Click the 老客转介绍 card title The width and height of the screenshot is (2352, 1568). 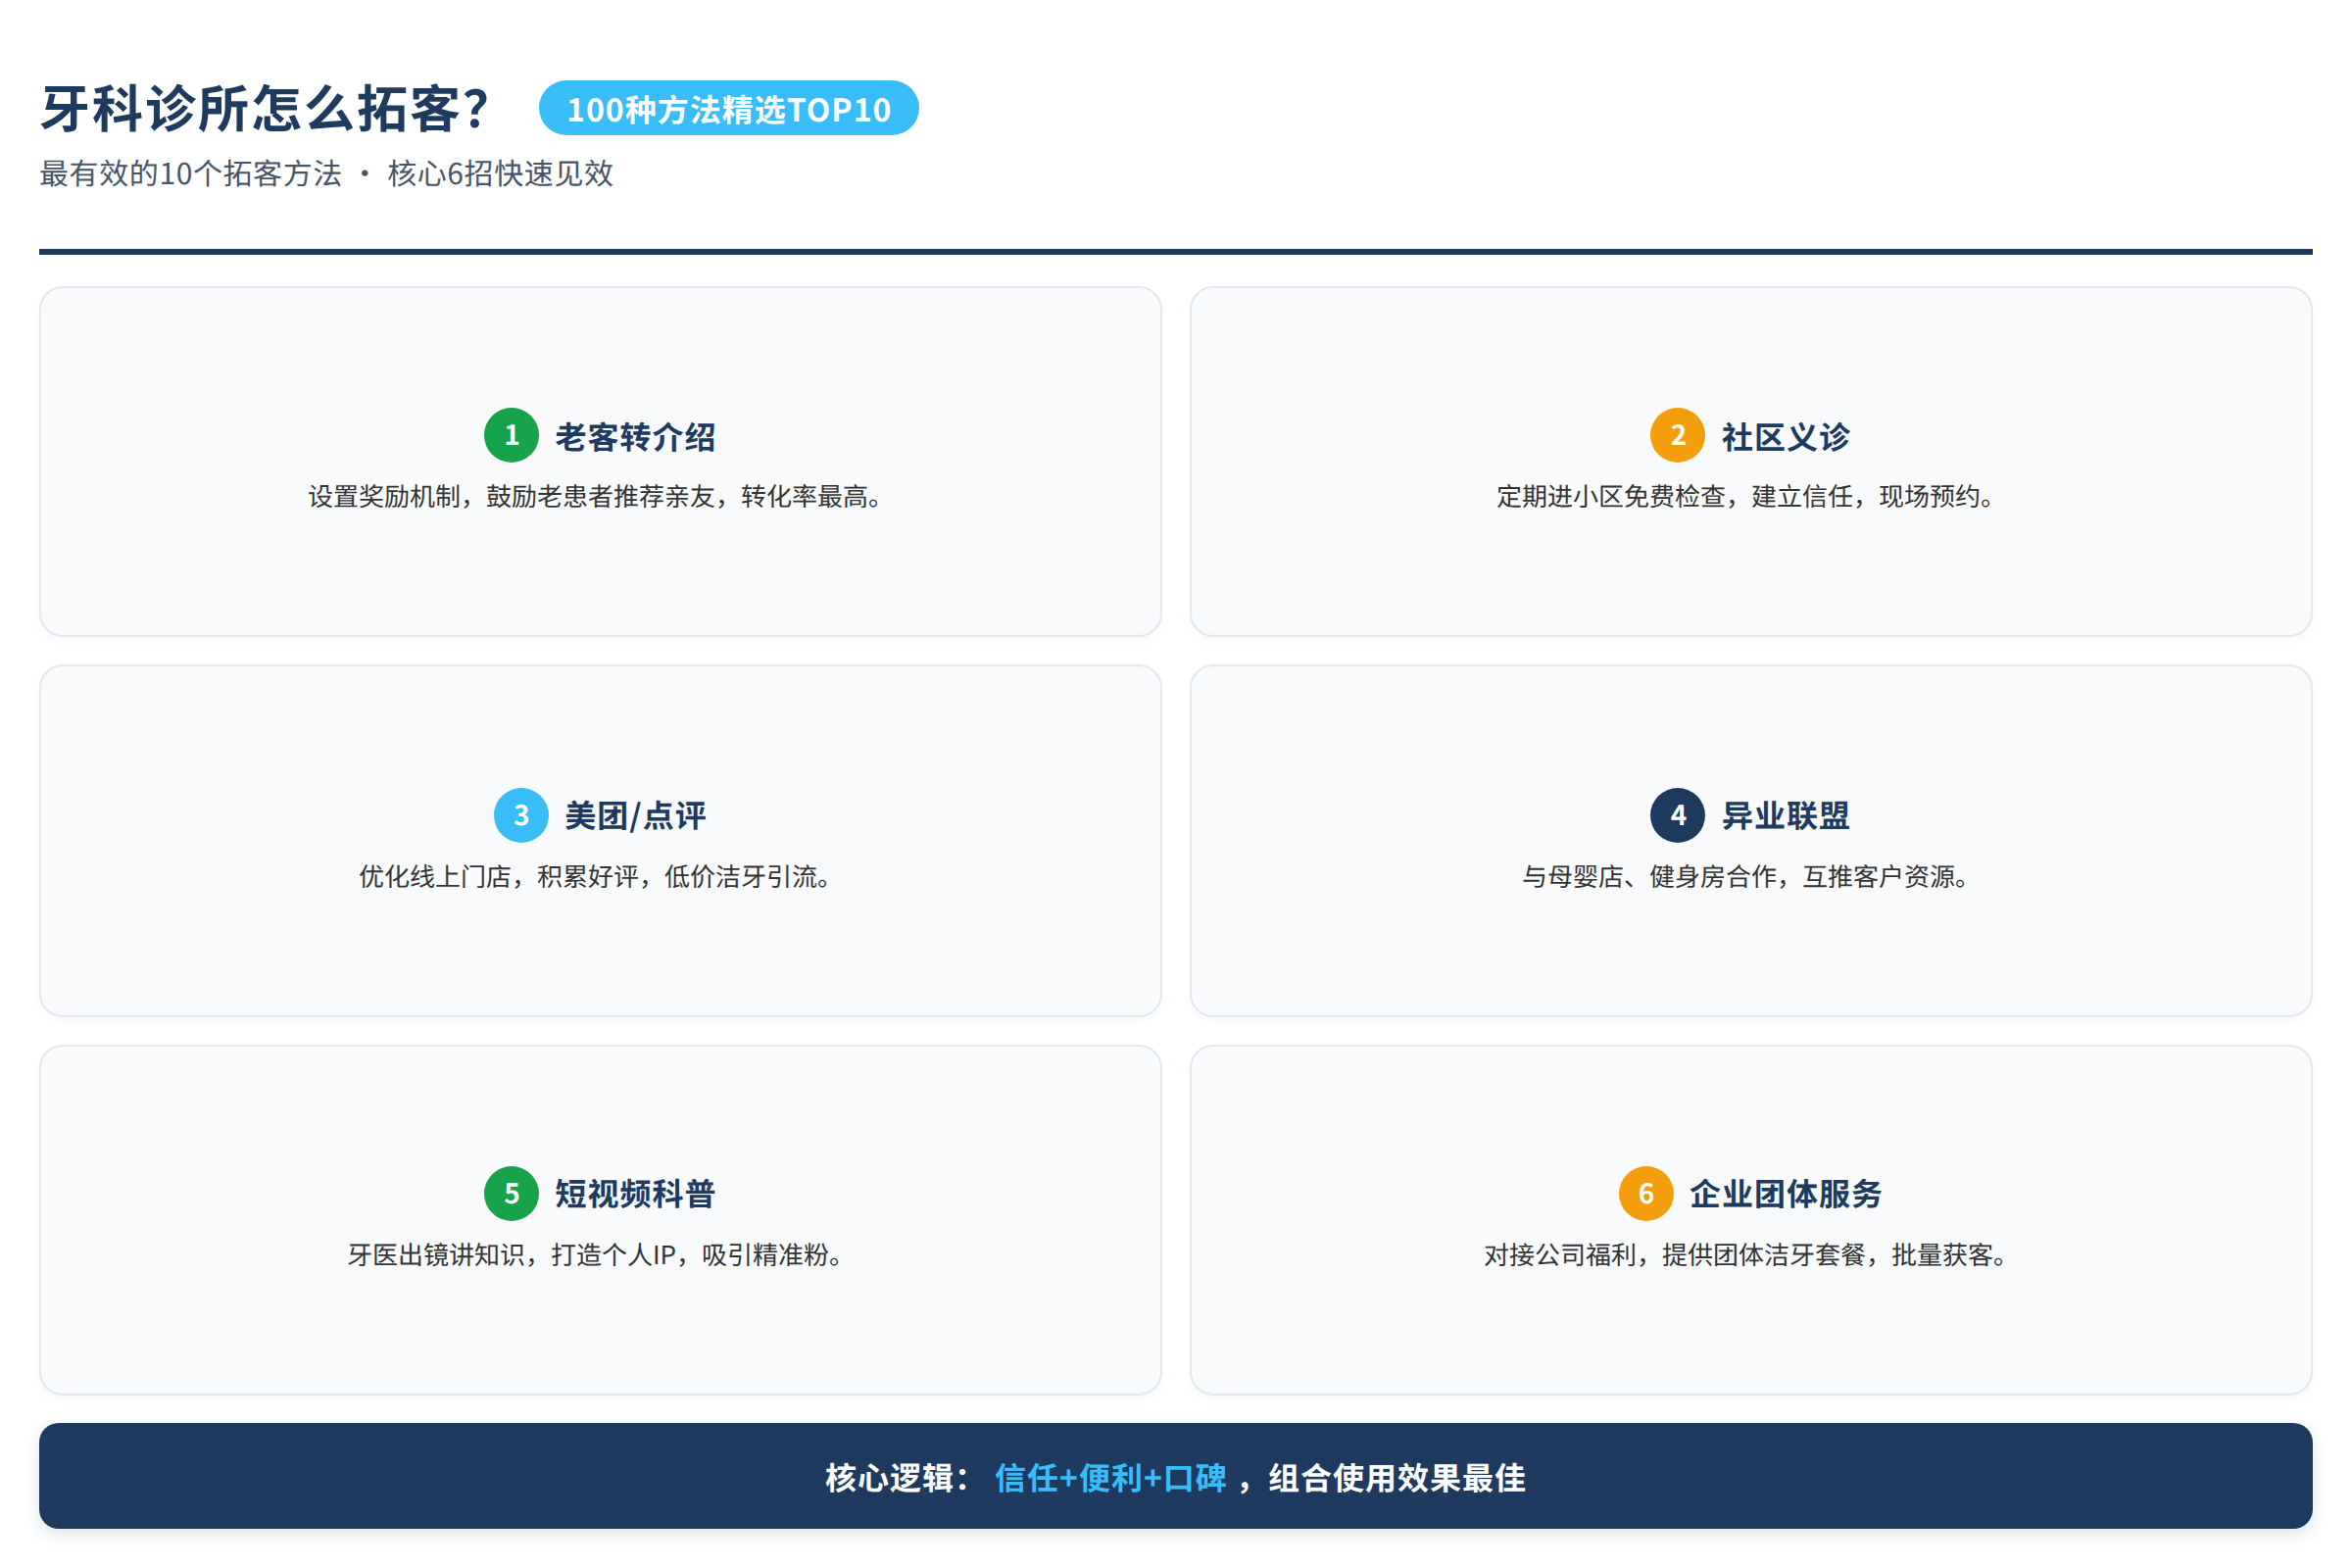pyautogui.click(x=635, y=437)
